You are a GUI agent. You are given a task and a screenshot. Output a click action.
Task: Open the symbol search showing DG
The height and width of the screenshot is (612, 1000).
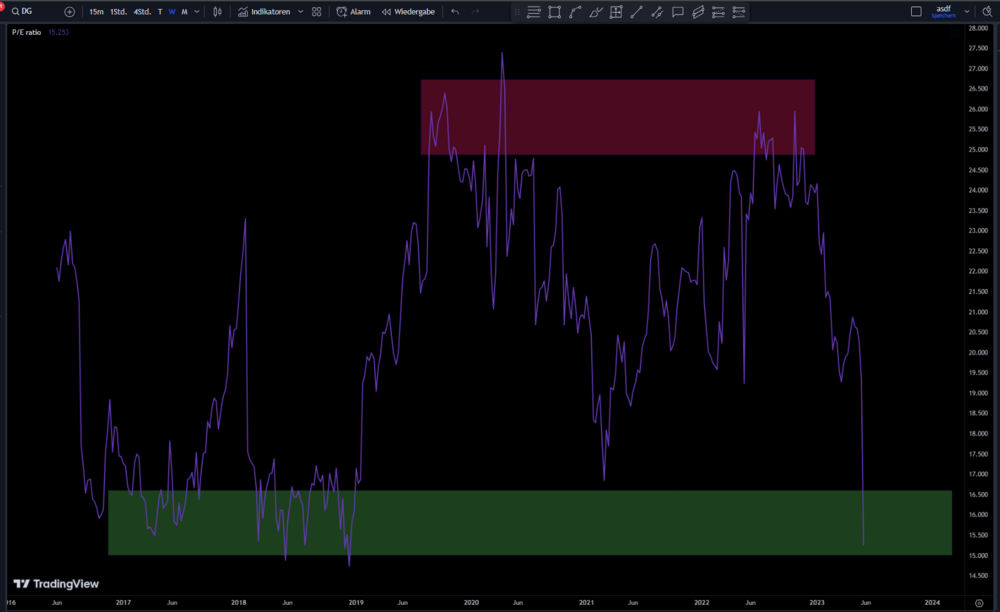tap(23, 11)
